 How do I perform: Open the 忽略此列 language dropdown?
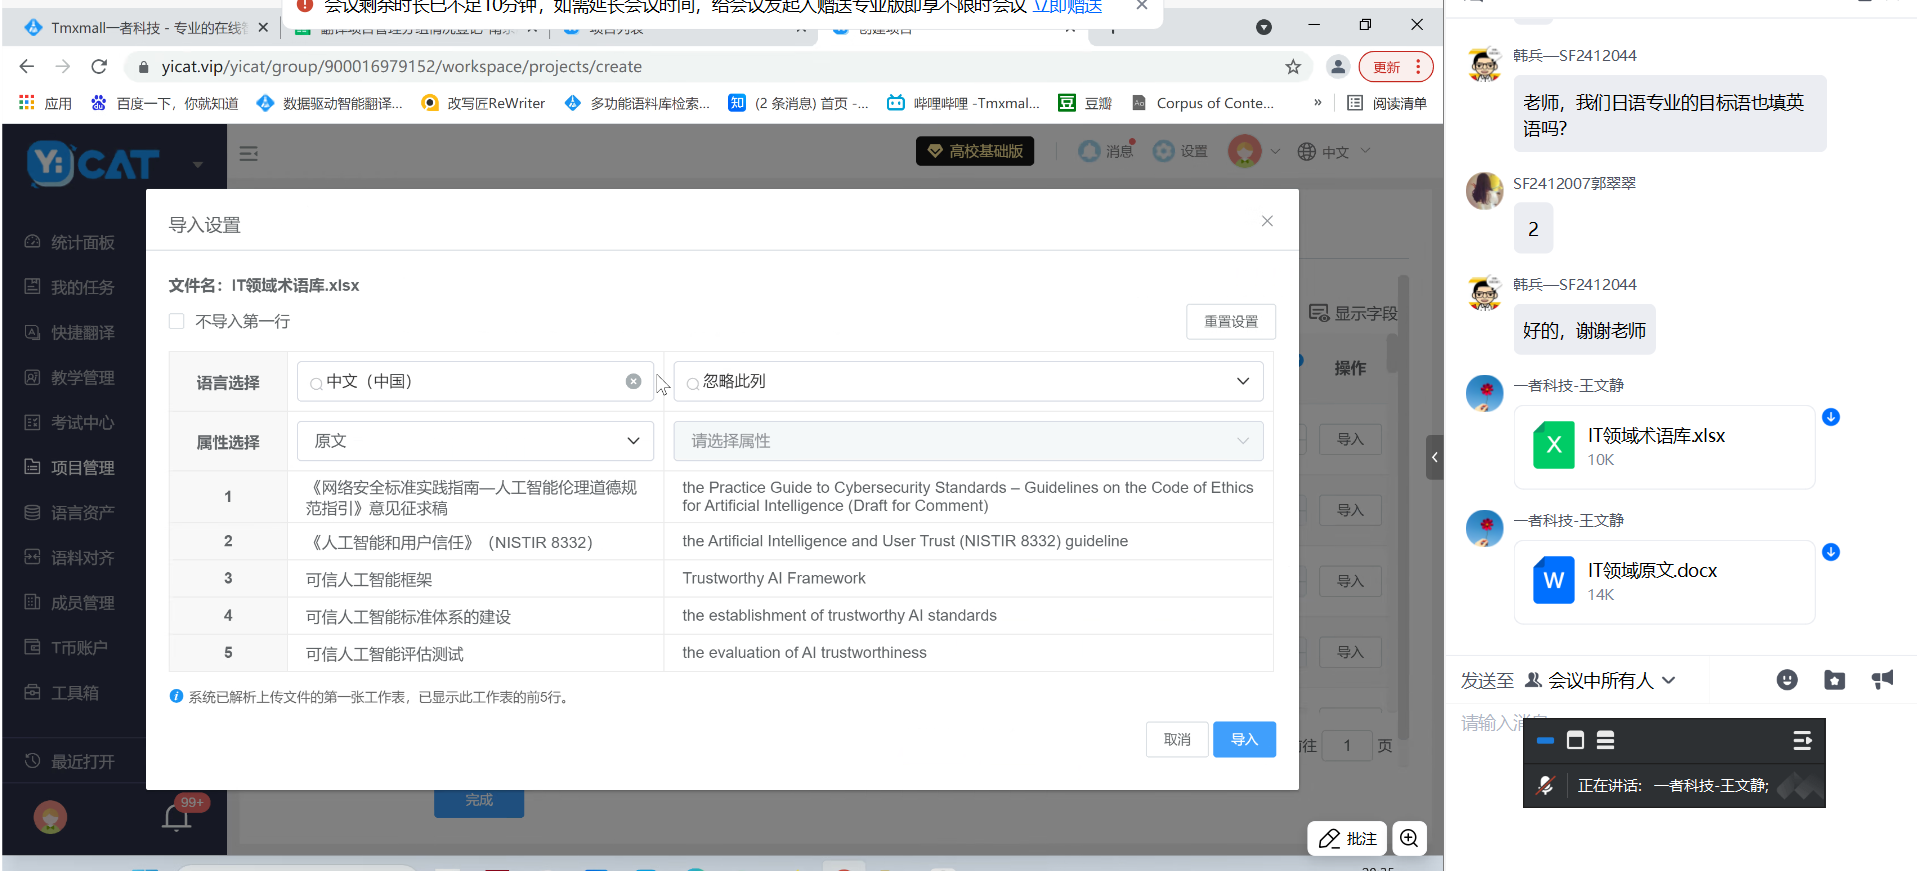point(967,381)
